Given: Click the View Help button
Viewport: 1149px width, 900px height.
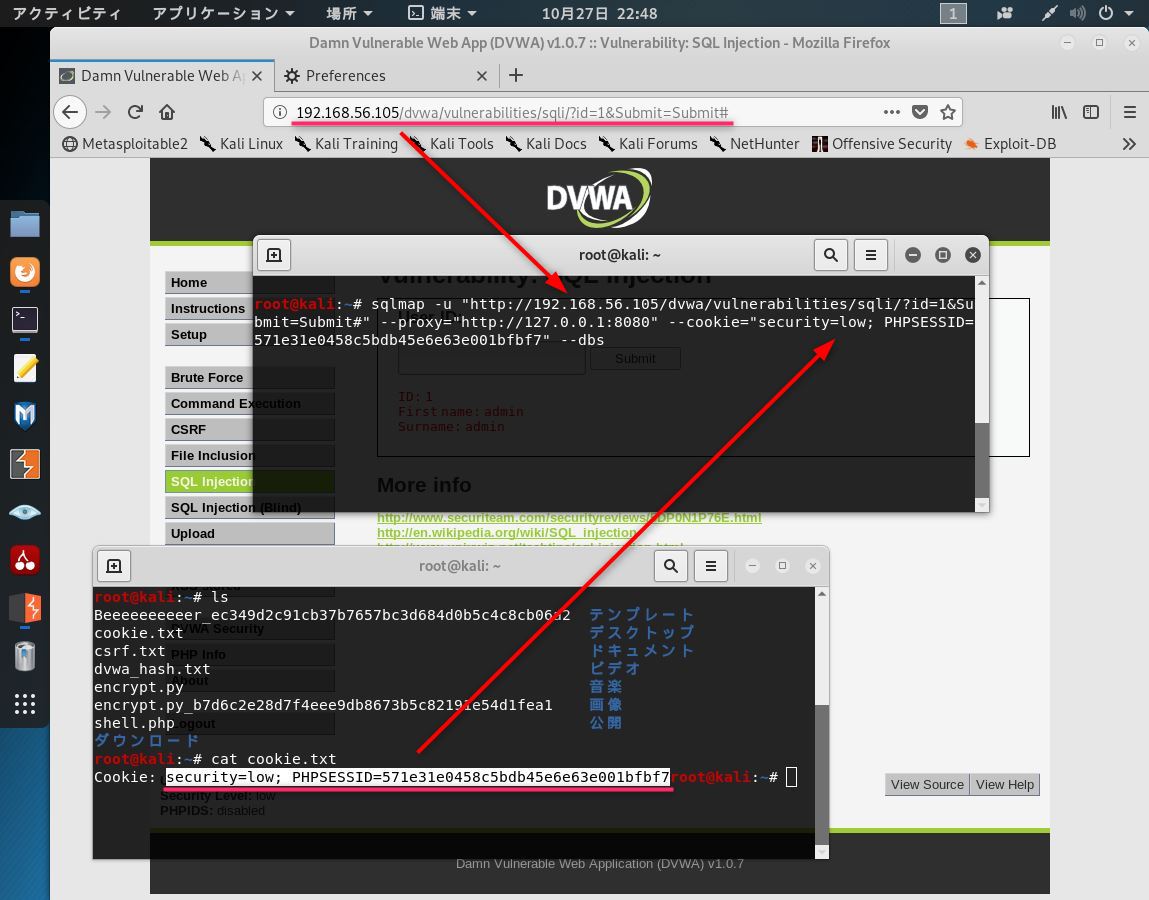Looking at the screenshot, I should [x=1005, y=784].
